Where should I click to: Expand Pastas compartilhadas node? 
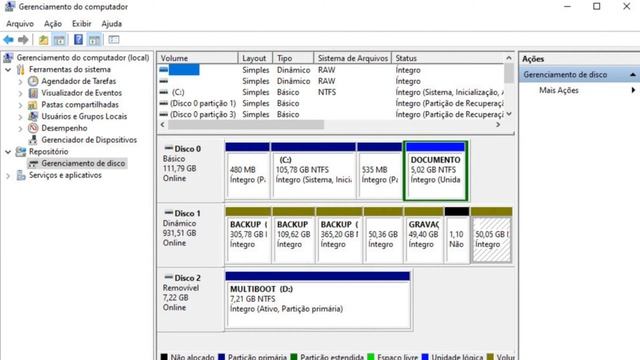(21, 105)
